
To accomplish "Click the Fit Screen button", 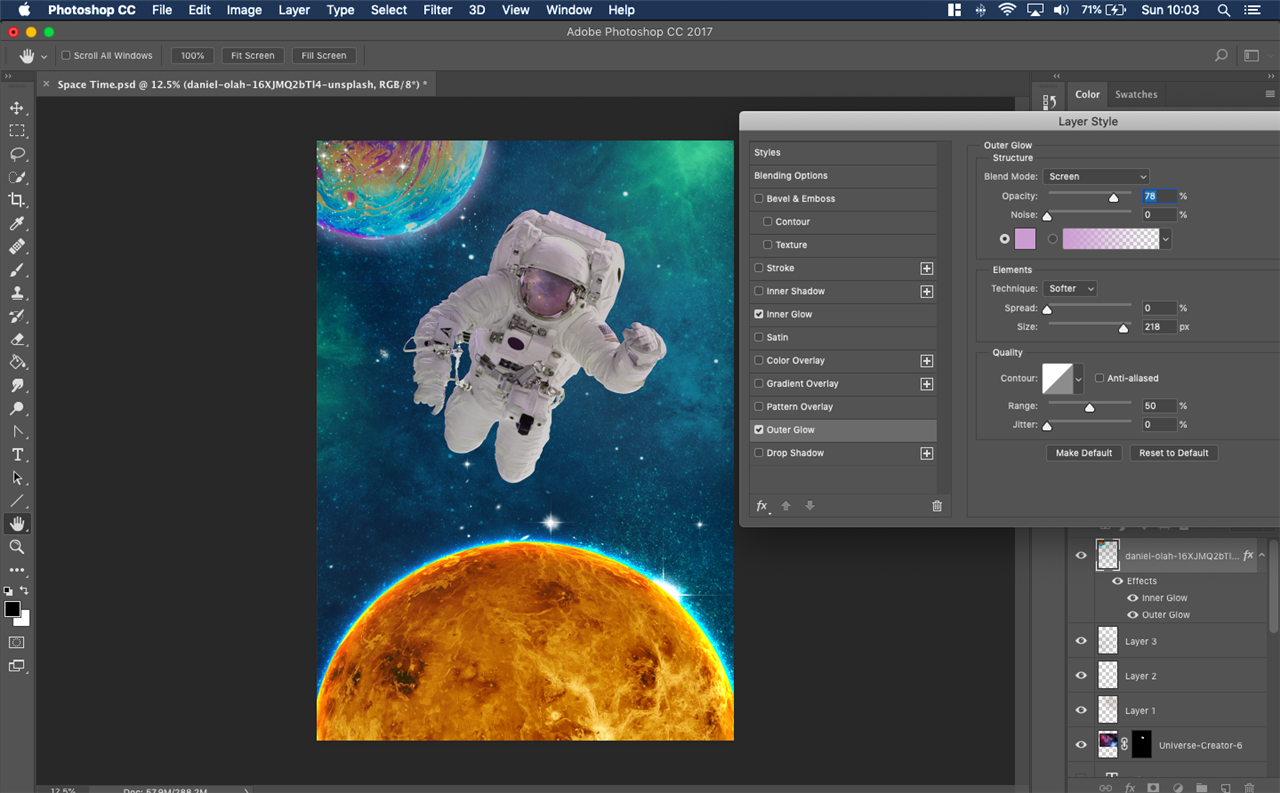I will pyautogui.click(x=252, y=56).
